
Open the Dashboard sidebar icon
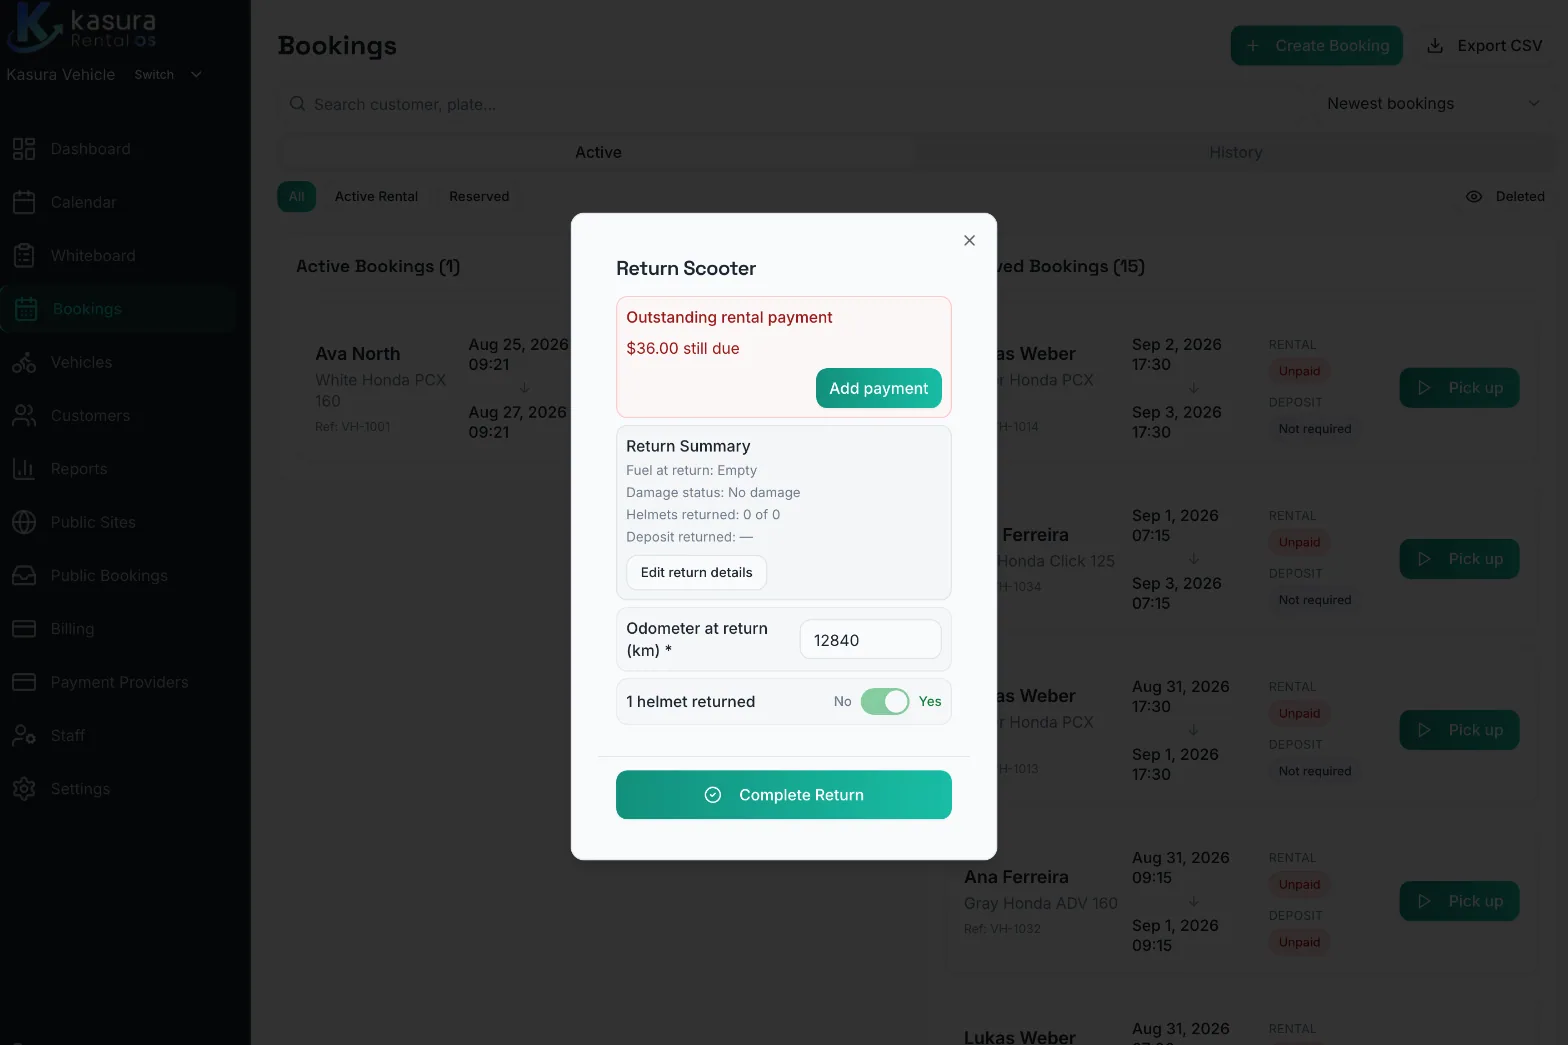coord(24,149)
